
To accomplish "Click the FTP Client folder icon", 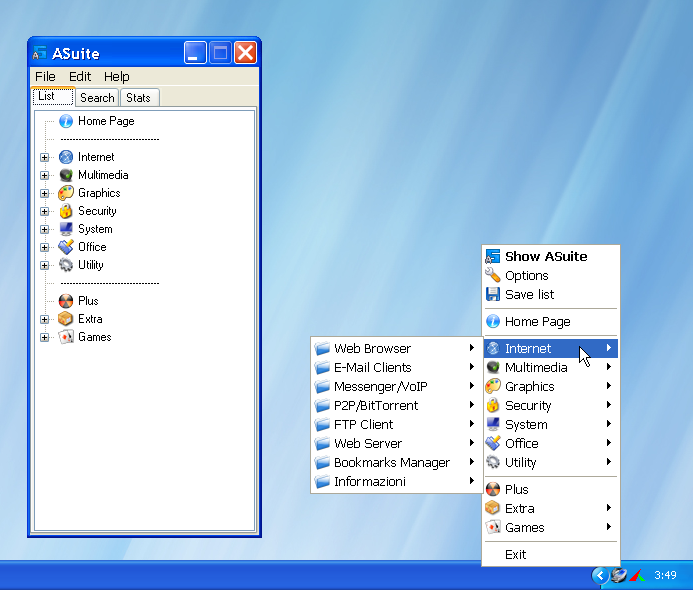I will click(322, 424).
